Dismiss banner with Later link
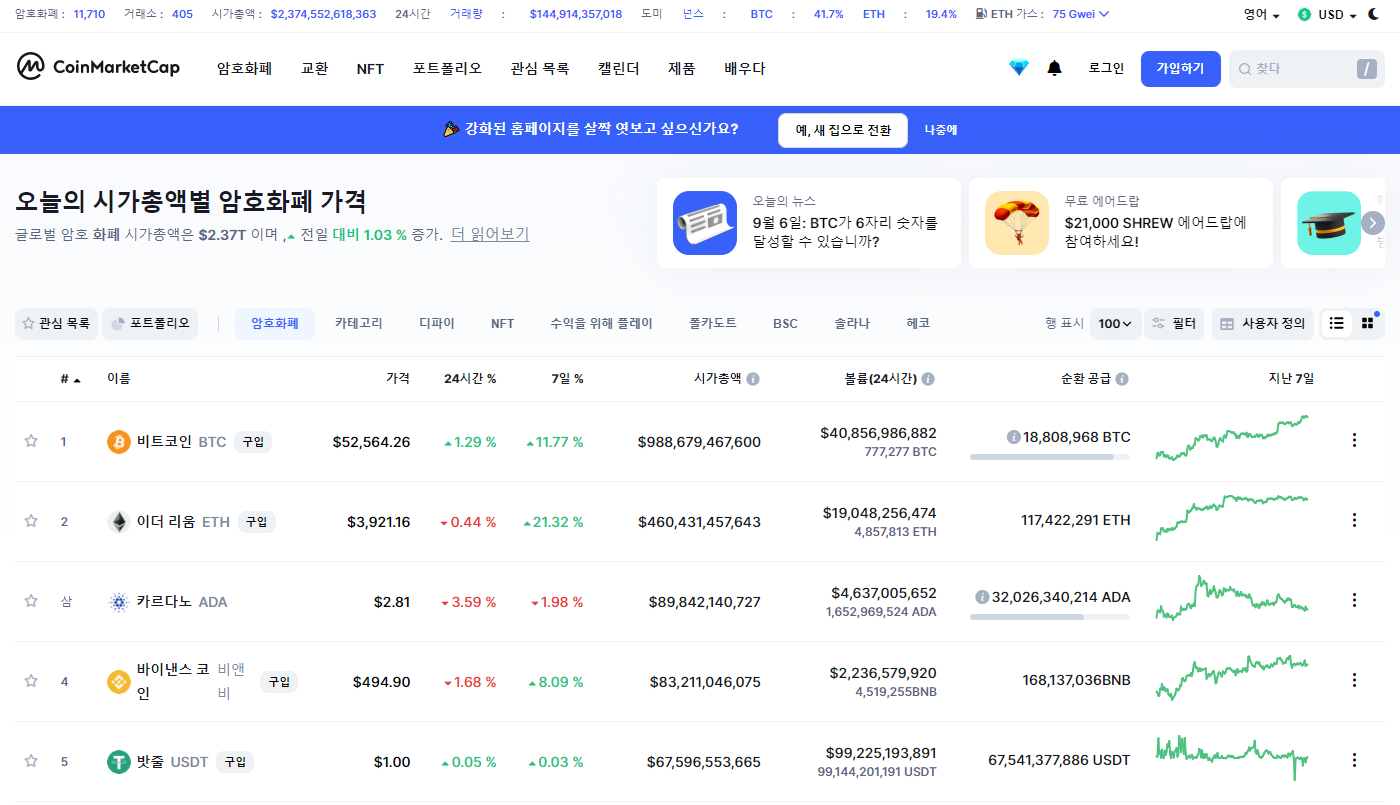 (941, 130)
